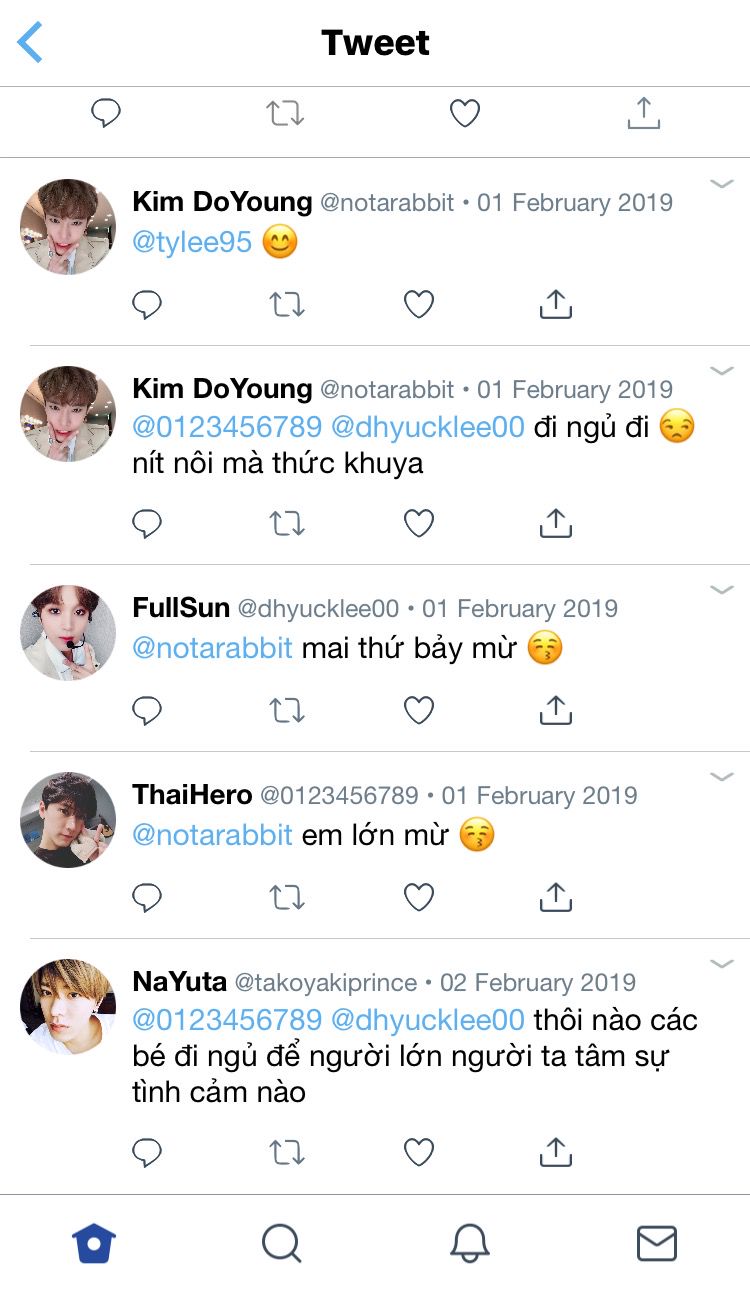The width and height of the screenshot is (750, 1291).
Task: Open the options chevron on FullSun's tweet
Action: click(x=722, y=590)
